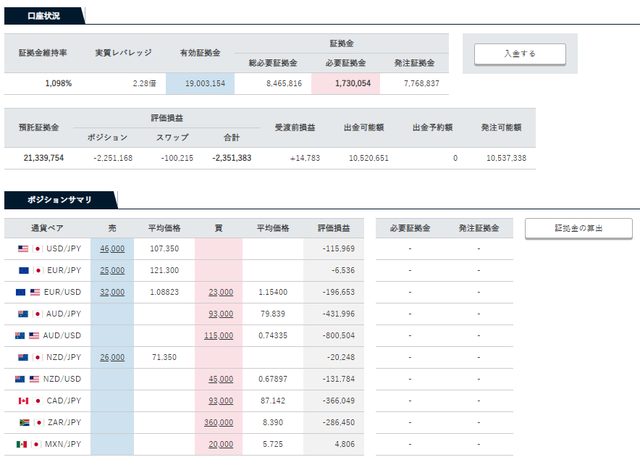Open EUR/USD sell quantity 32,000 link
Image resolution: width=640 pixels, height=465 pixels.
coord(112,292)
